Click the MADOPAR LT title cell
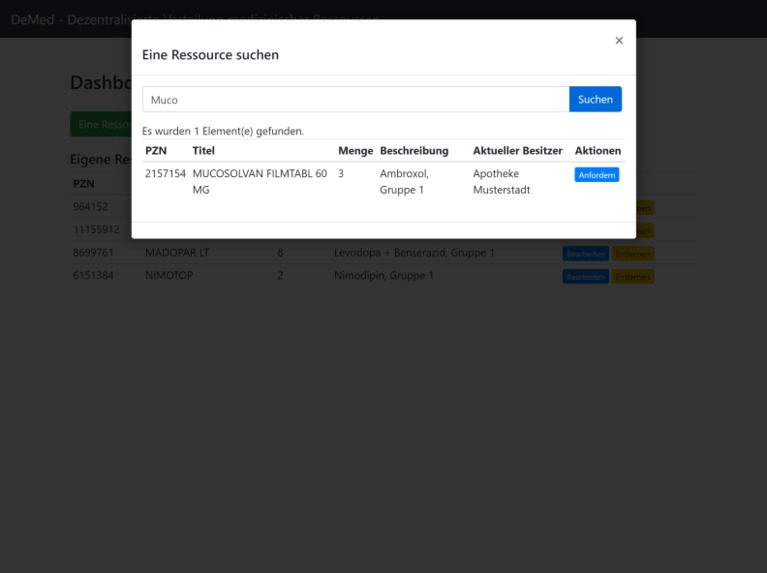767x573 pixels. [177, 252]
